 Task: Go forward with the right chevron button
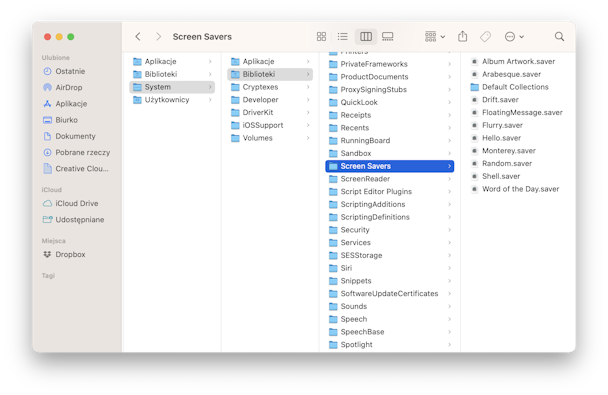pyautogui.click(x=158, y=37)
